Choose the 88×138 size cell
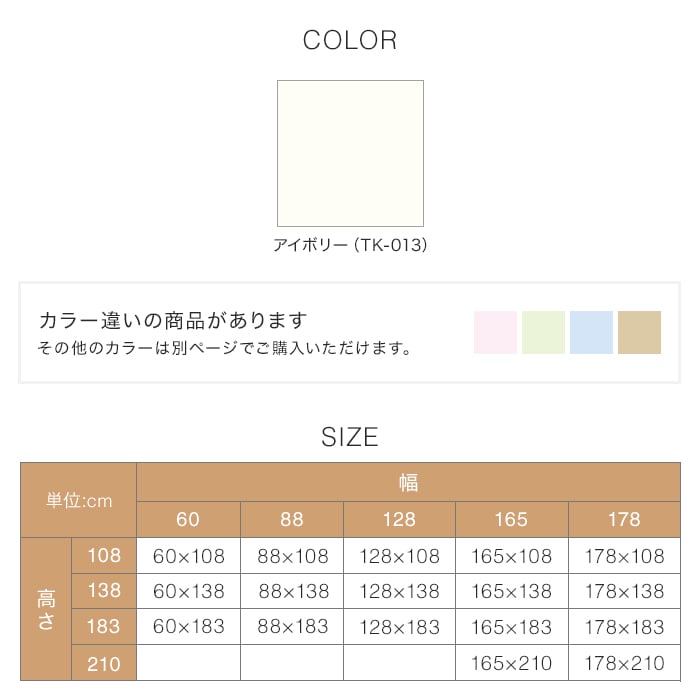700x700 pixels. click(x=292, y=591)
